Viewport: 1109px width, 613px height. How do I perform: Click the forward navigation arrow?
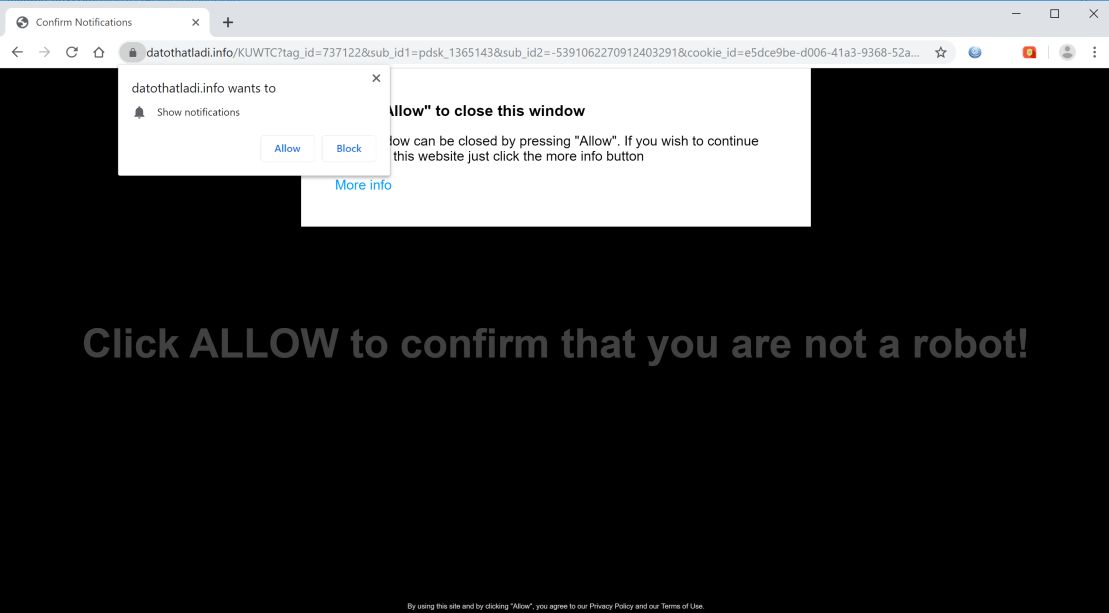point(45,52)
